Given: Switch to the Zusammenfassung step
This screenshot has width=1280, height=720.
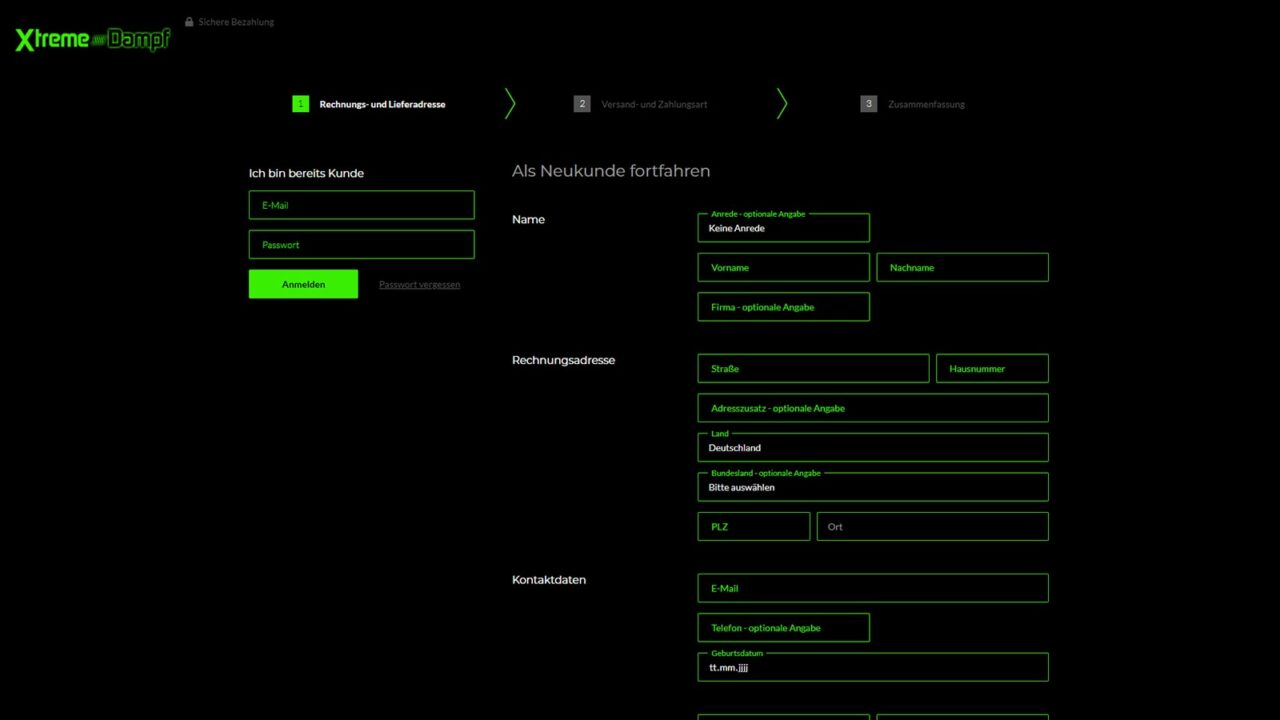Looking at the screenshot, I should point(926,103).
